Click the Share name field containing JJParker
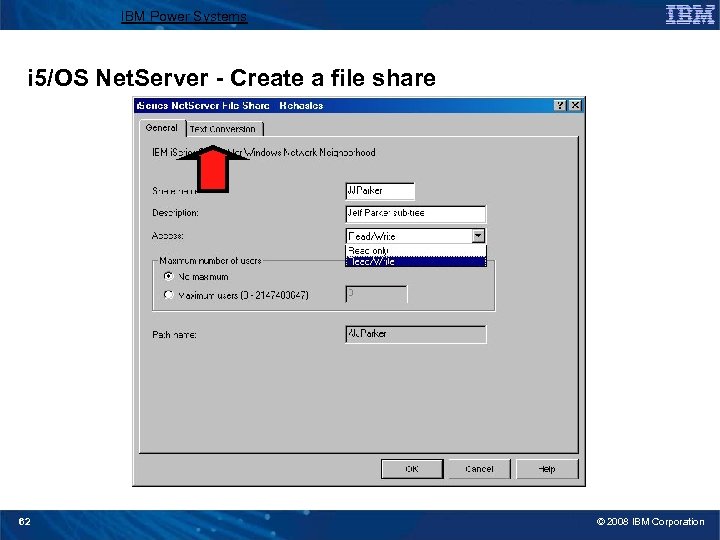Viewport: 720px width, 540px height. 380,191
